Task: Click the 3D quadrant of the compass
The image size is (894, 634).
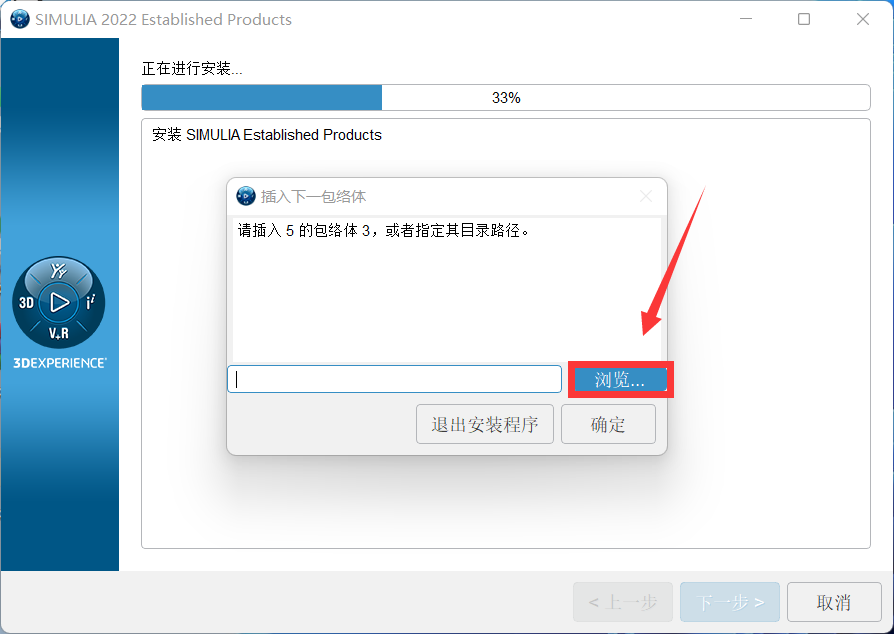Action: (x=26, y=303)
